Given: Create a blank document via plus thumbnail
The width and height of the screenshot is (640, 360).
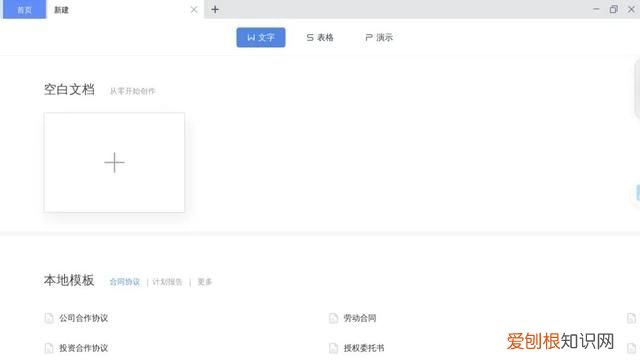Looking at the screenshot, I should [x=114, y=162].
